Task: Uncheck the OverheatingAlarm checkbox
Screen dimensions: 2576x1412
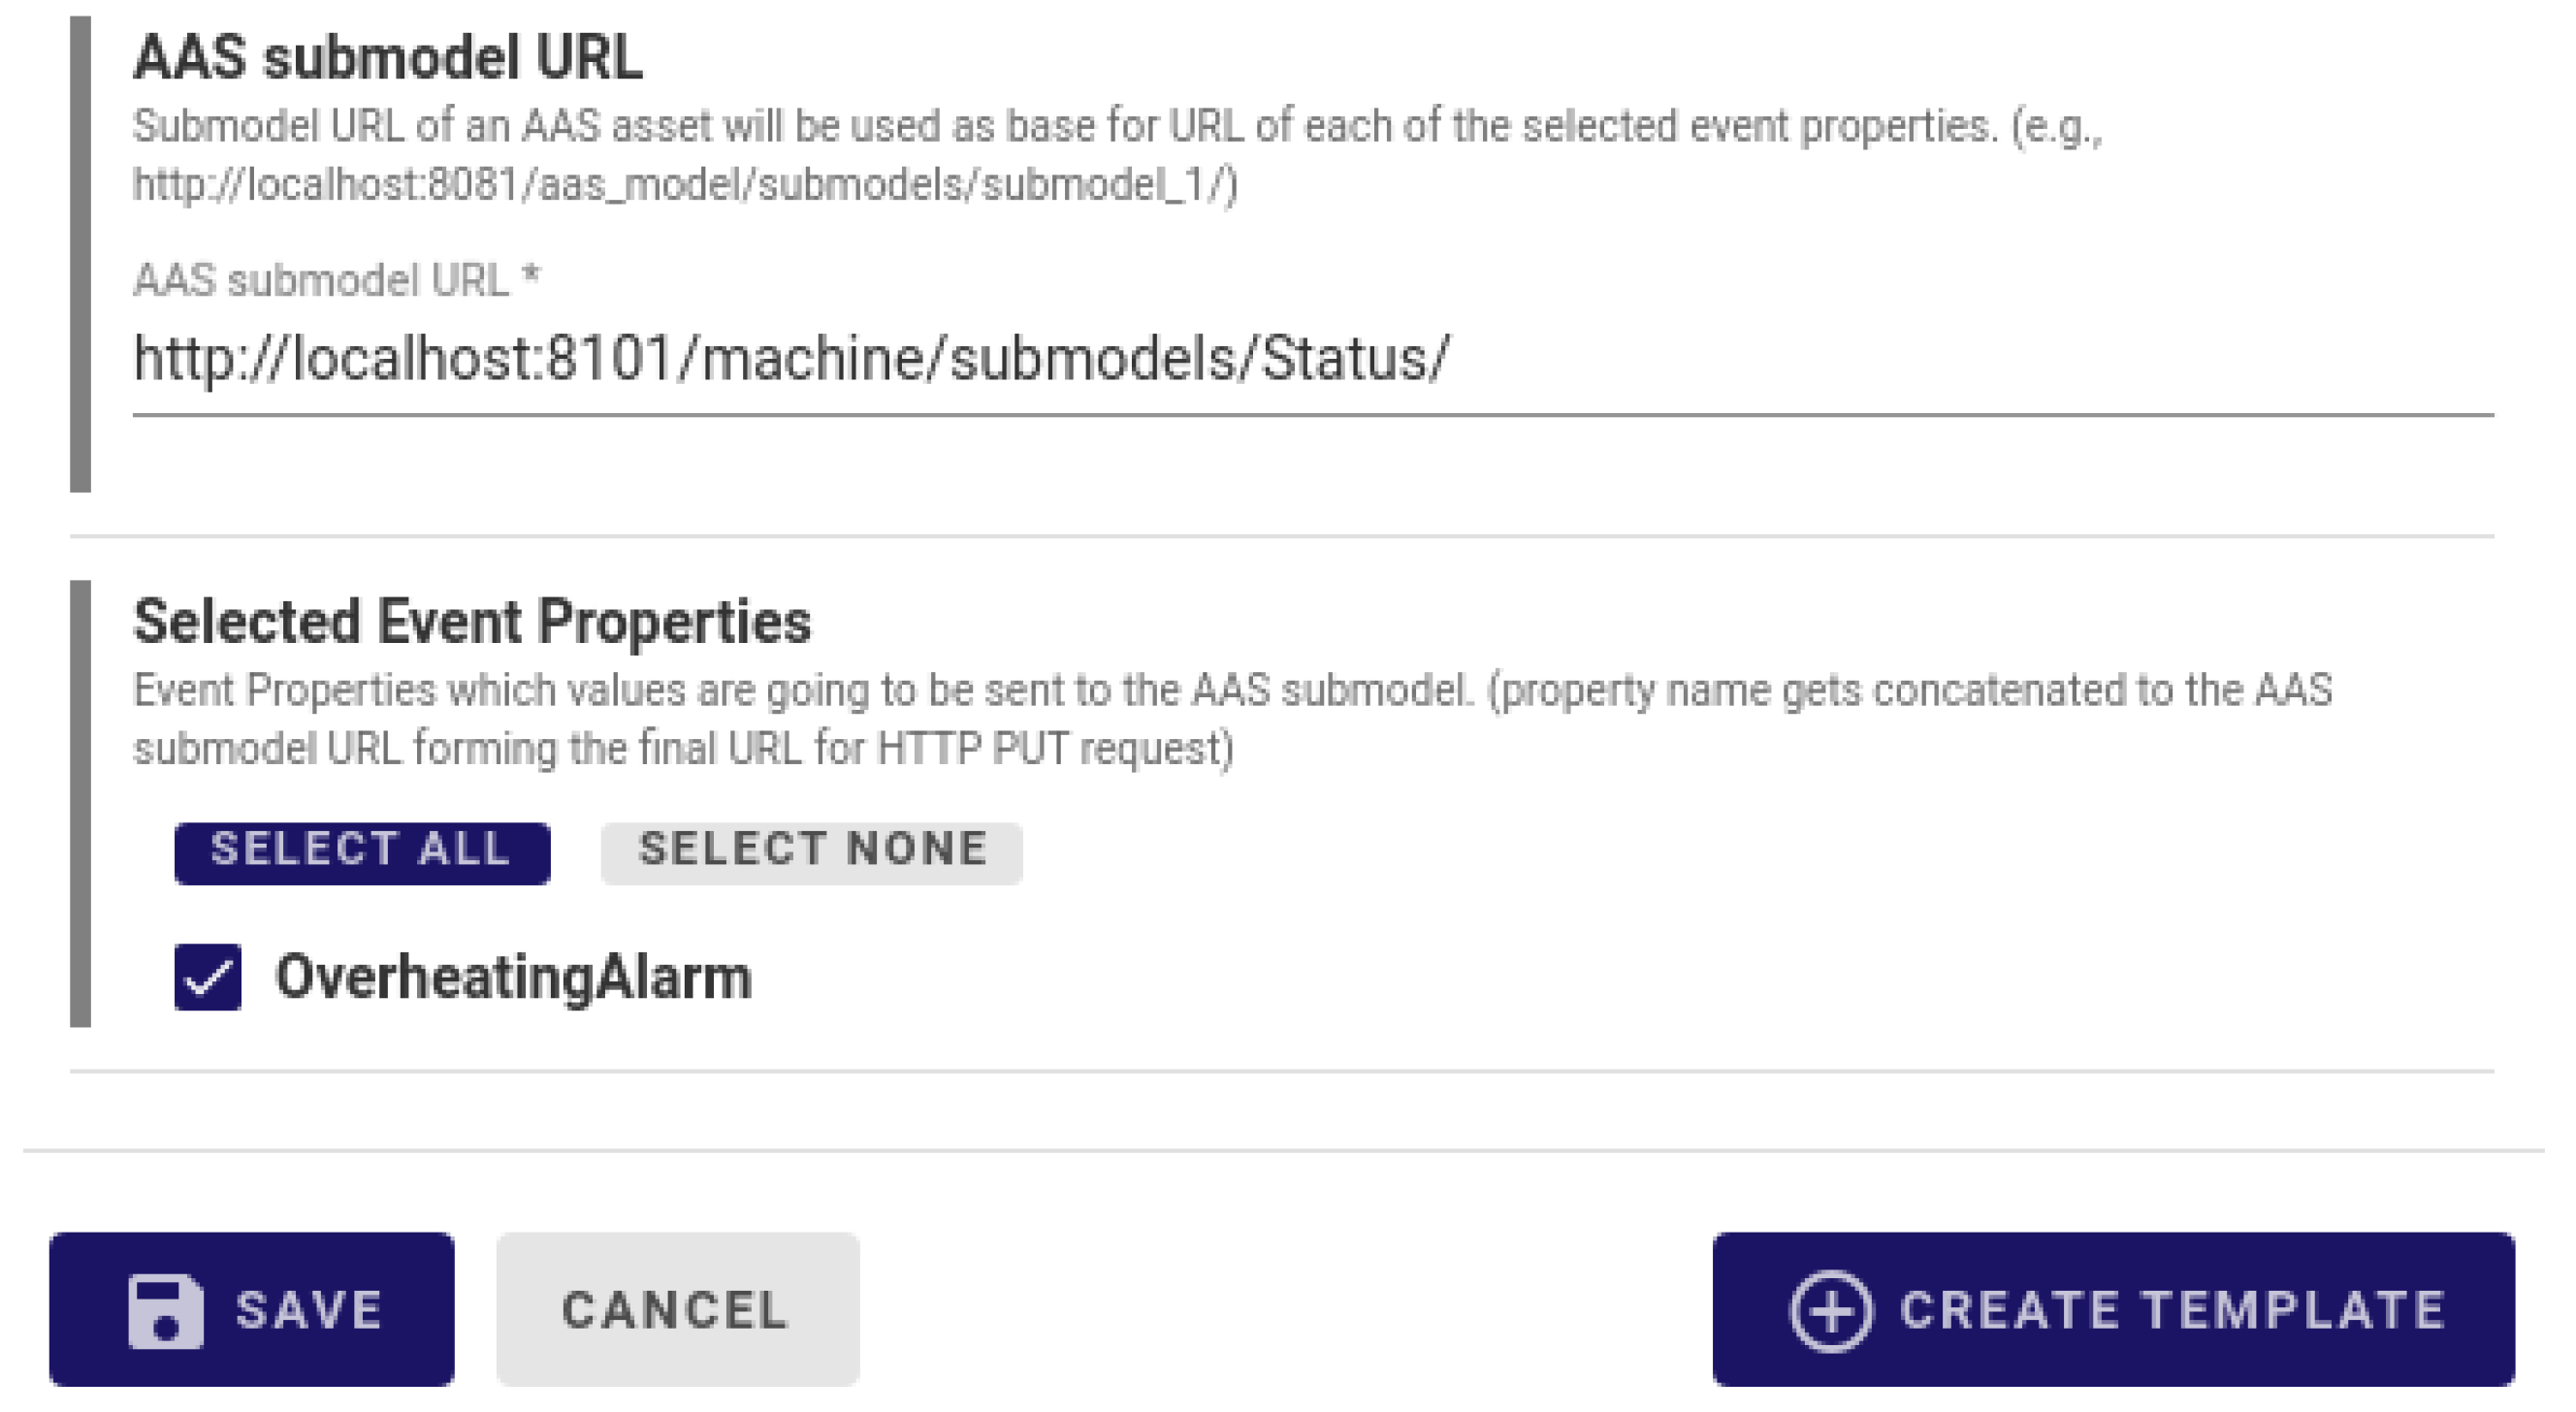Action: coord(208,977)
